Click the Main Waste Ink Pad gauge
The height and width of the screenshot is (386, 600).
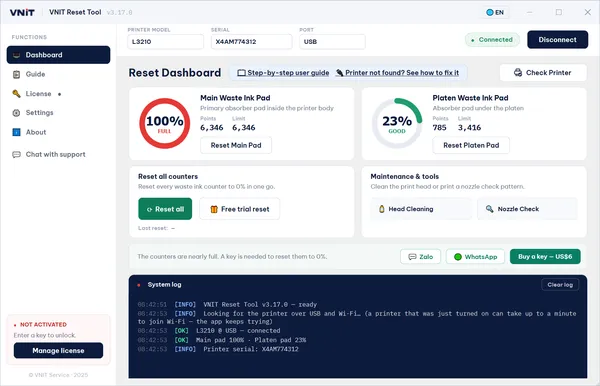click(165, 123)
